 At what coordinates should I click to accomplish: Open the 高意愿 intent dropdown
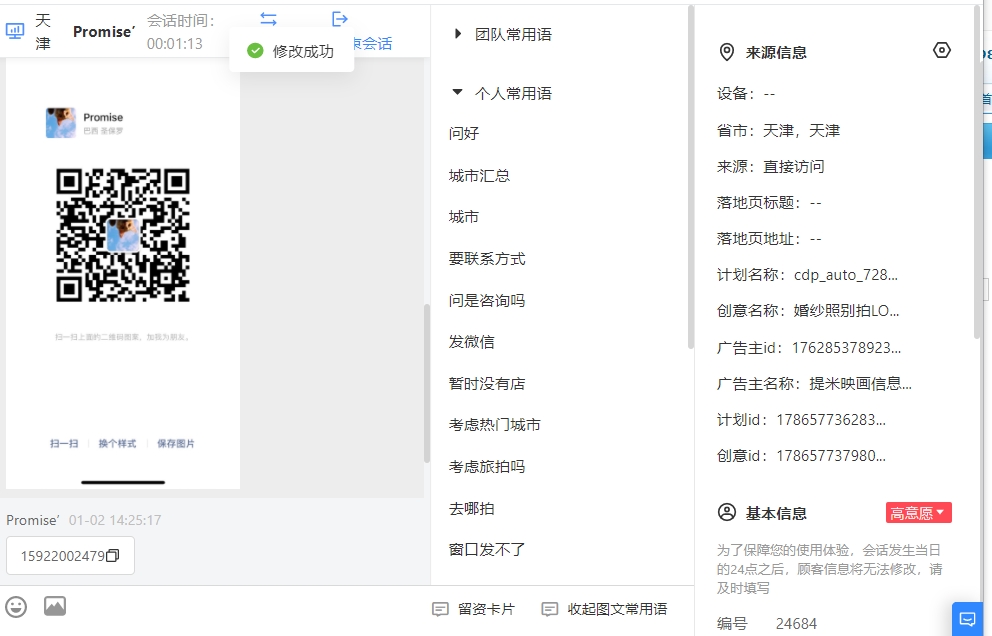coord(919,513)
